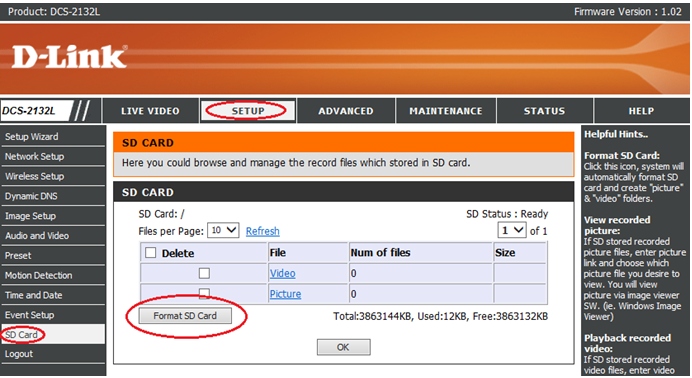
Task: Click the DCS-2132L model label
Action: point(29,111)
